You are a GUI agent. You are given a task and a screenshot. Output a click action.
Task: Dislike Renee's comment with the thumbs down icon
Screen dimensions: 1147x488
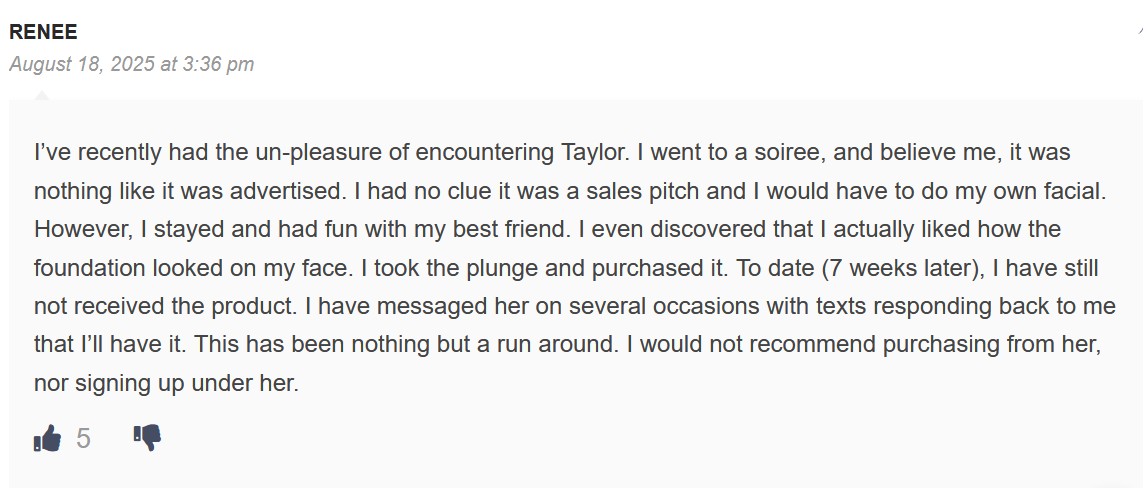click(147, 438)
